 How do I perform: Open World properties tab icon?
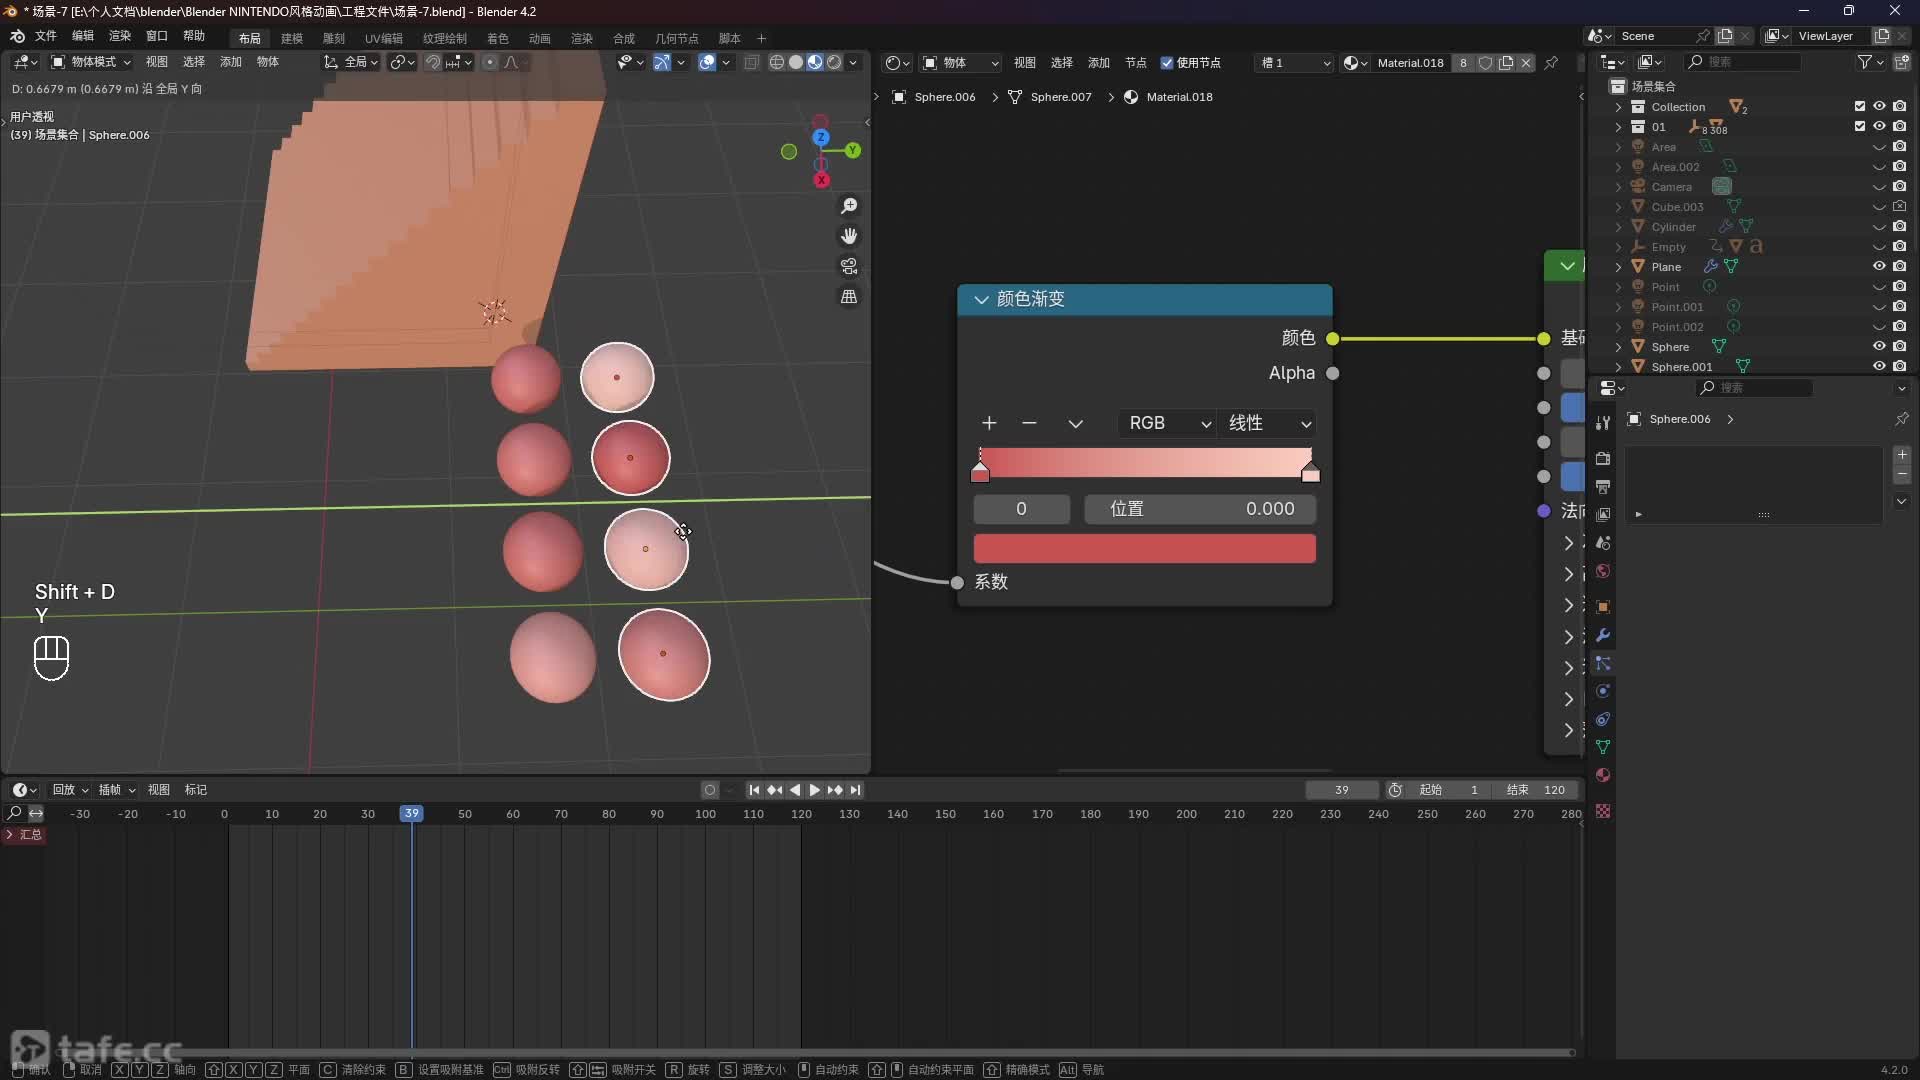1603,571
